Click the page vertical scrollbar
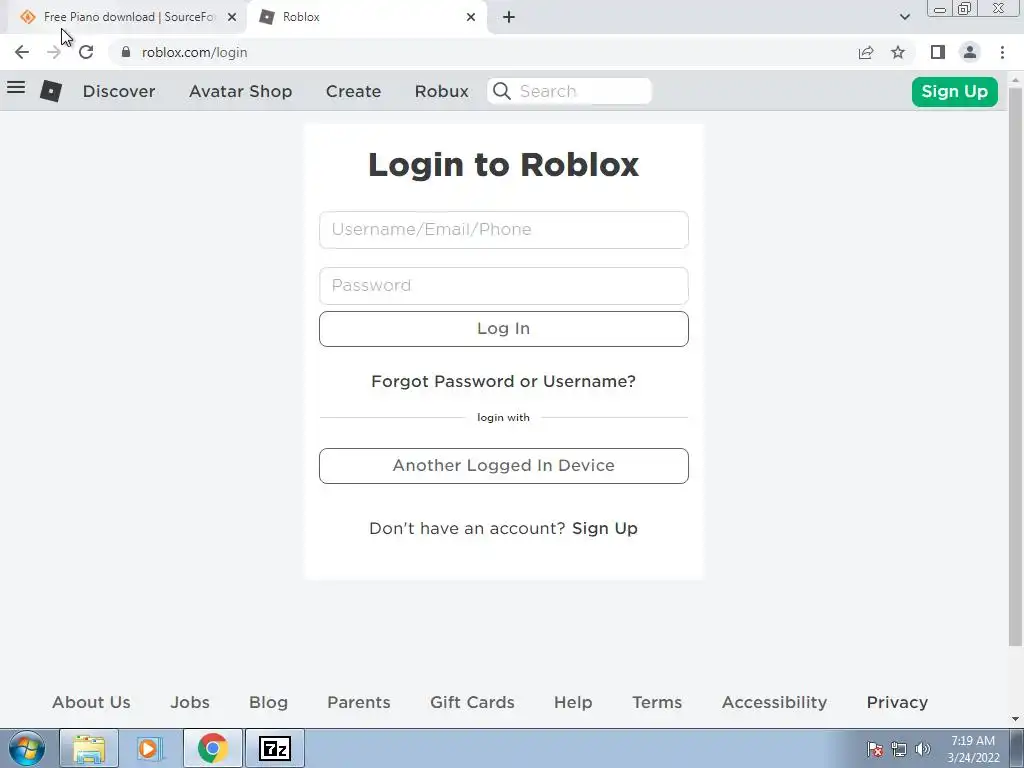Image resolution: width=1024 pixels, height=768 pixels. (1016, 366)
